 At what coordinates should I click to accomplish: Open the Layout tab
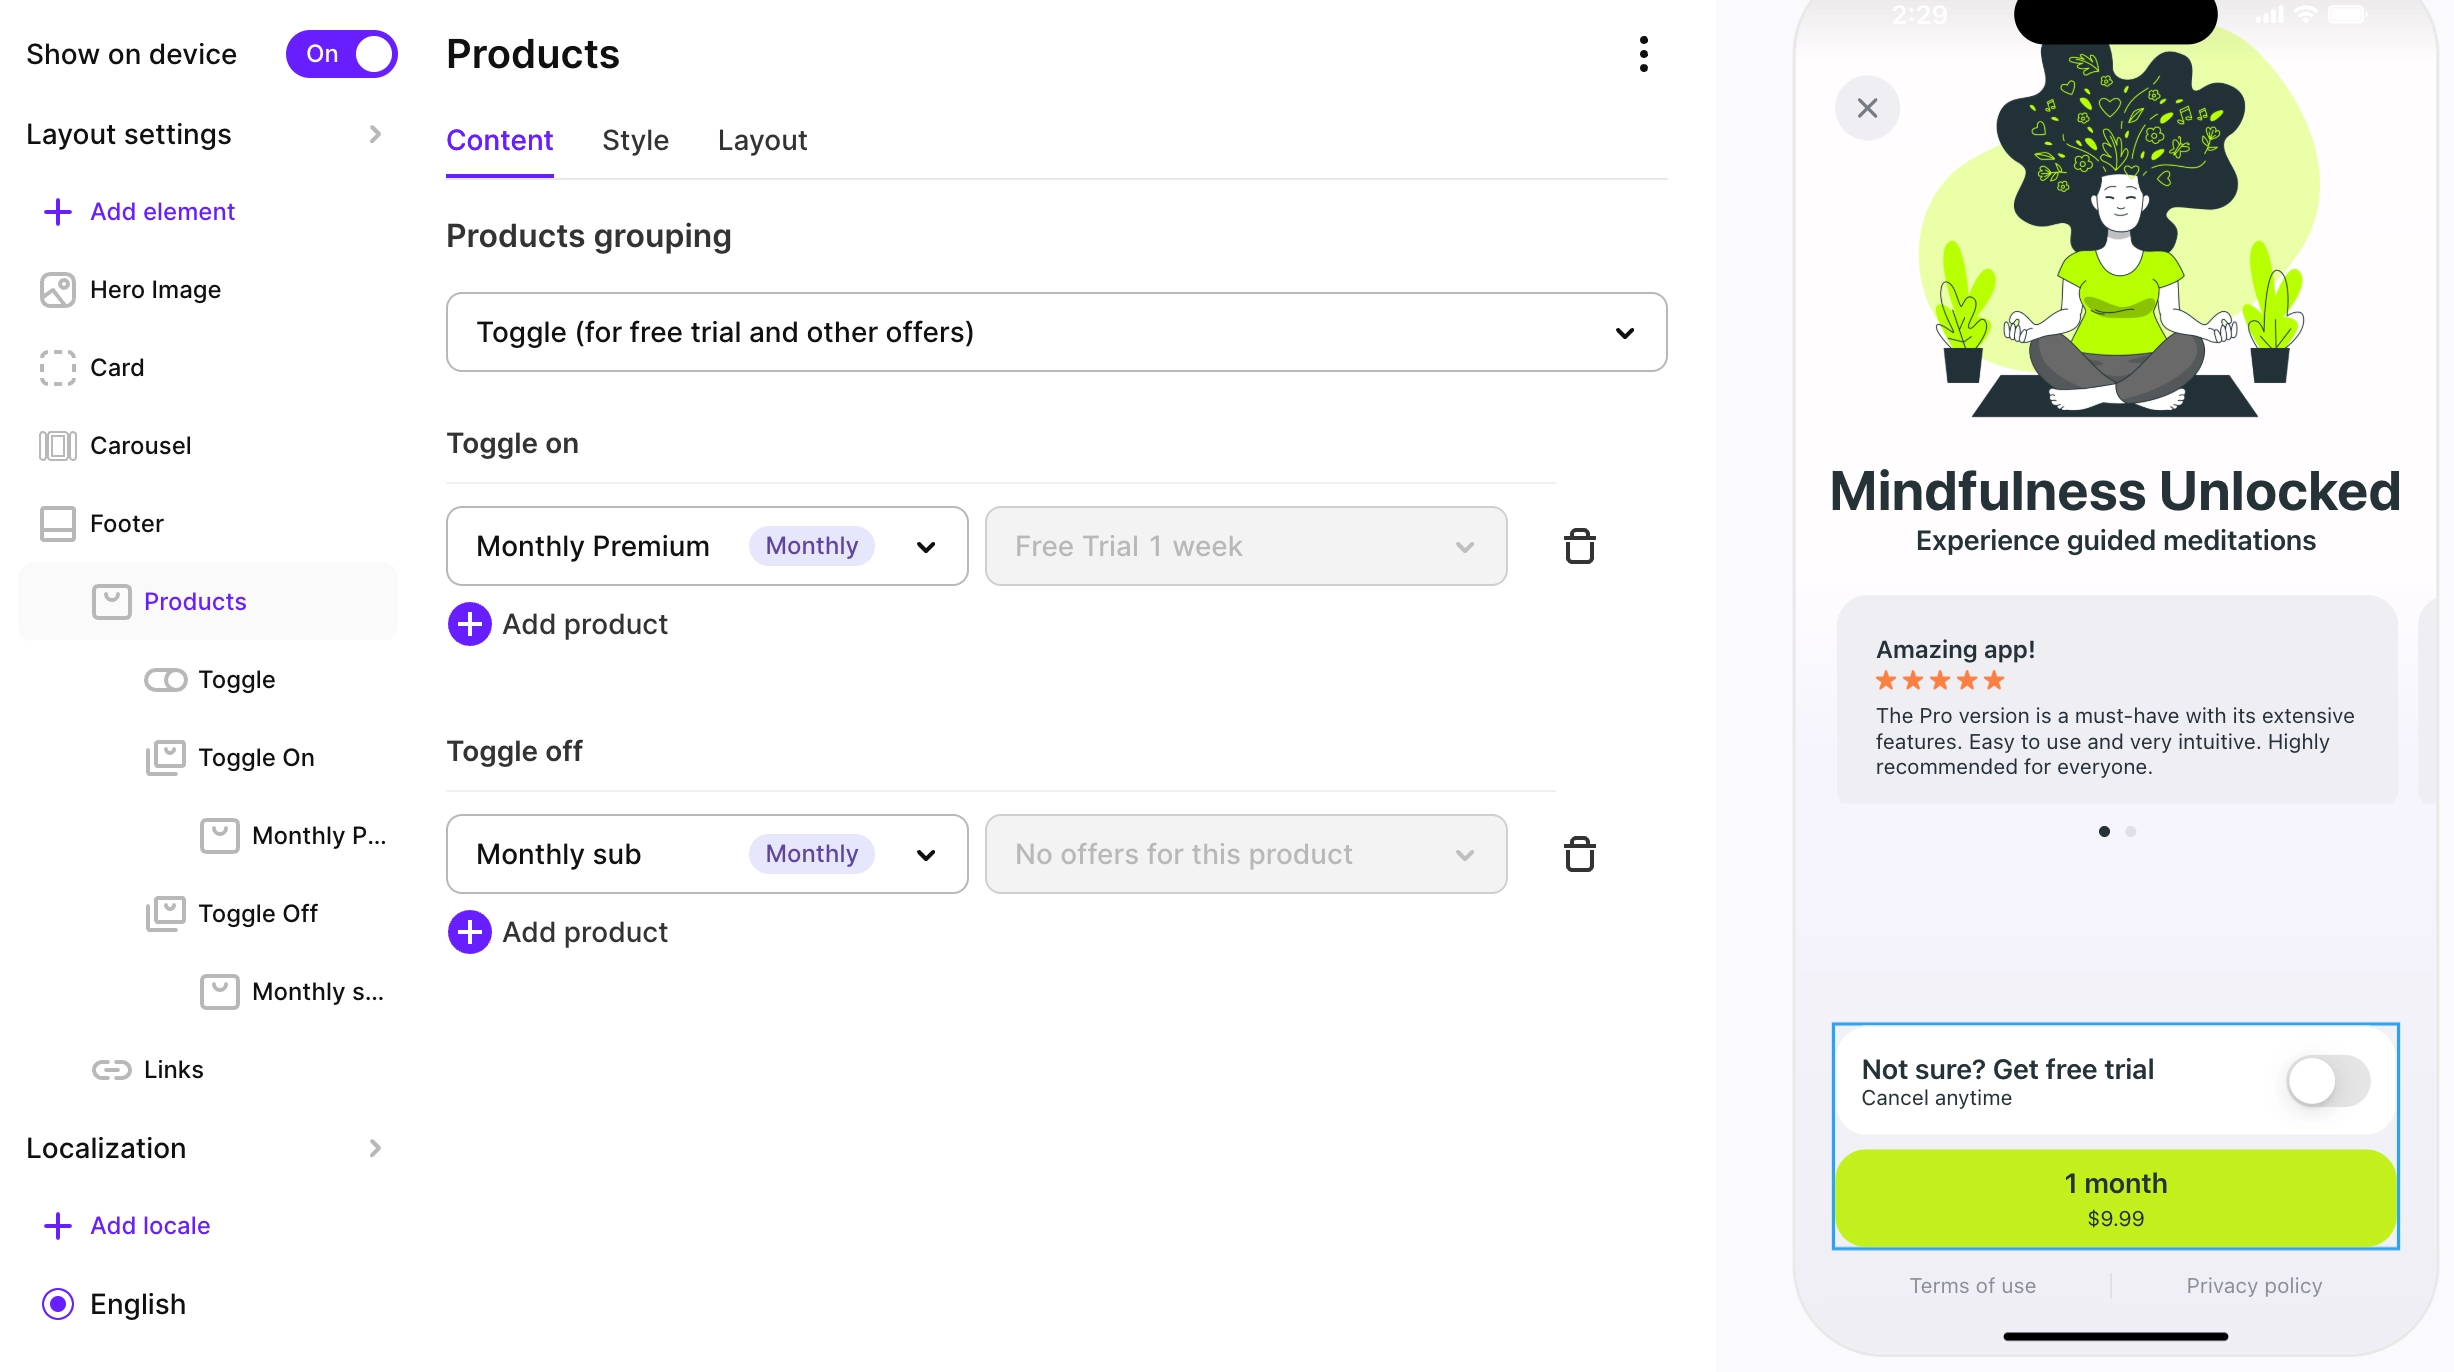(x=762, y=140)
